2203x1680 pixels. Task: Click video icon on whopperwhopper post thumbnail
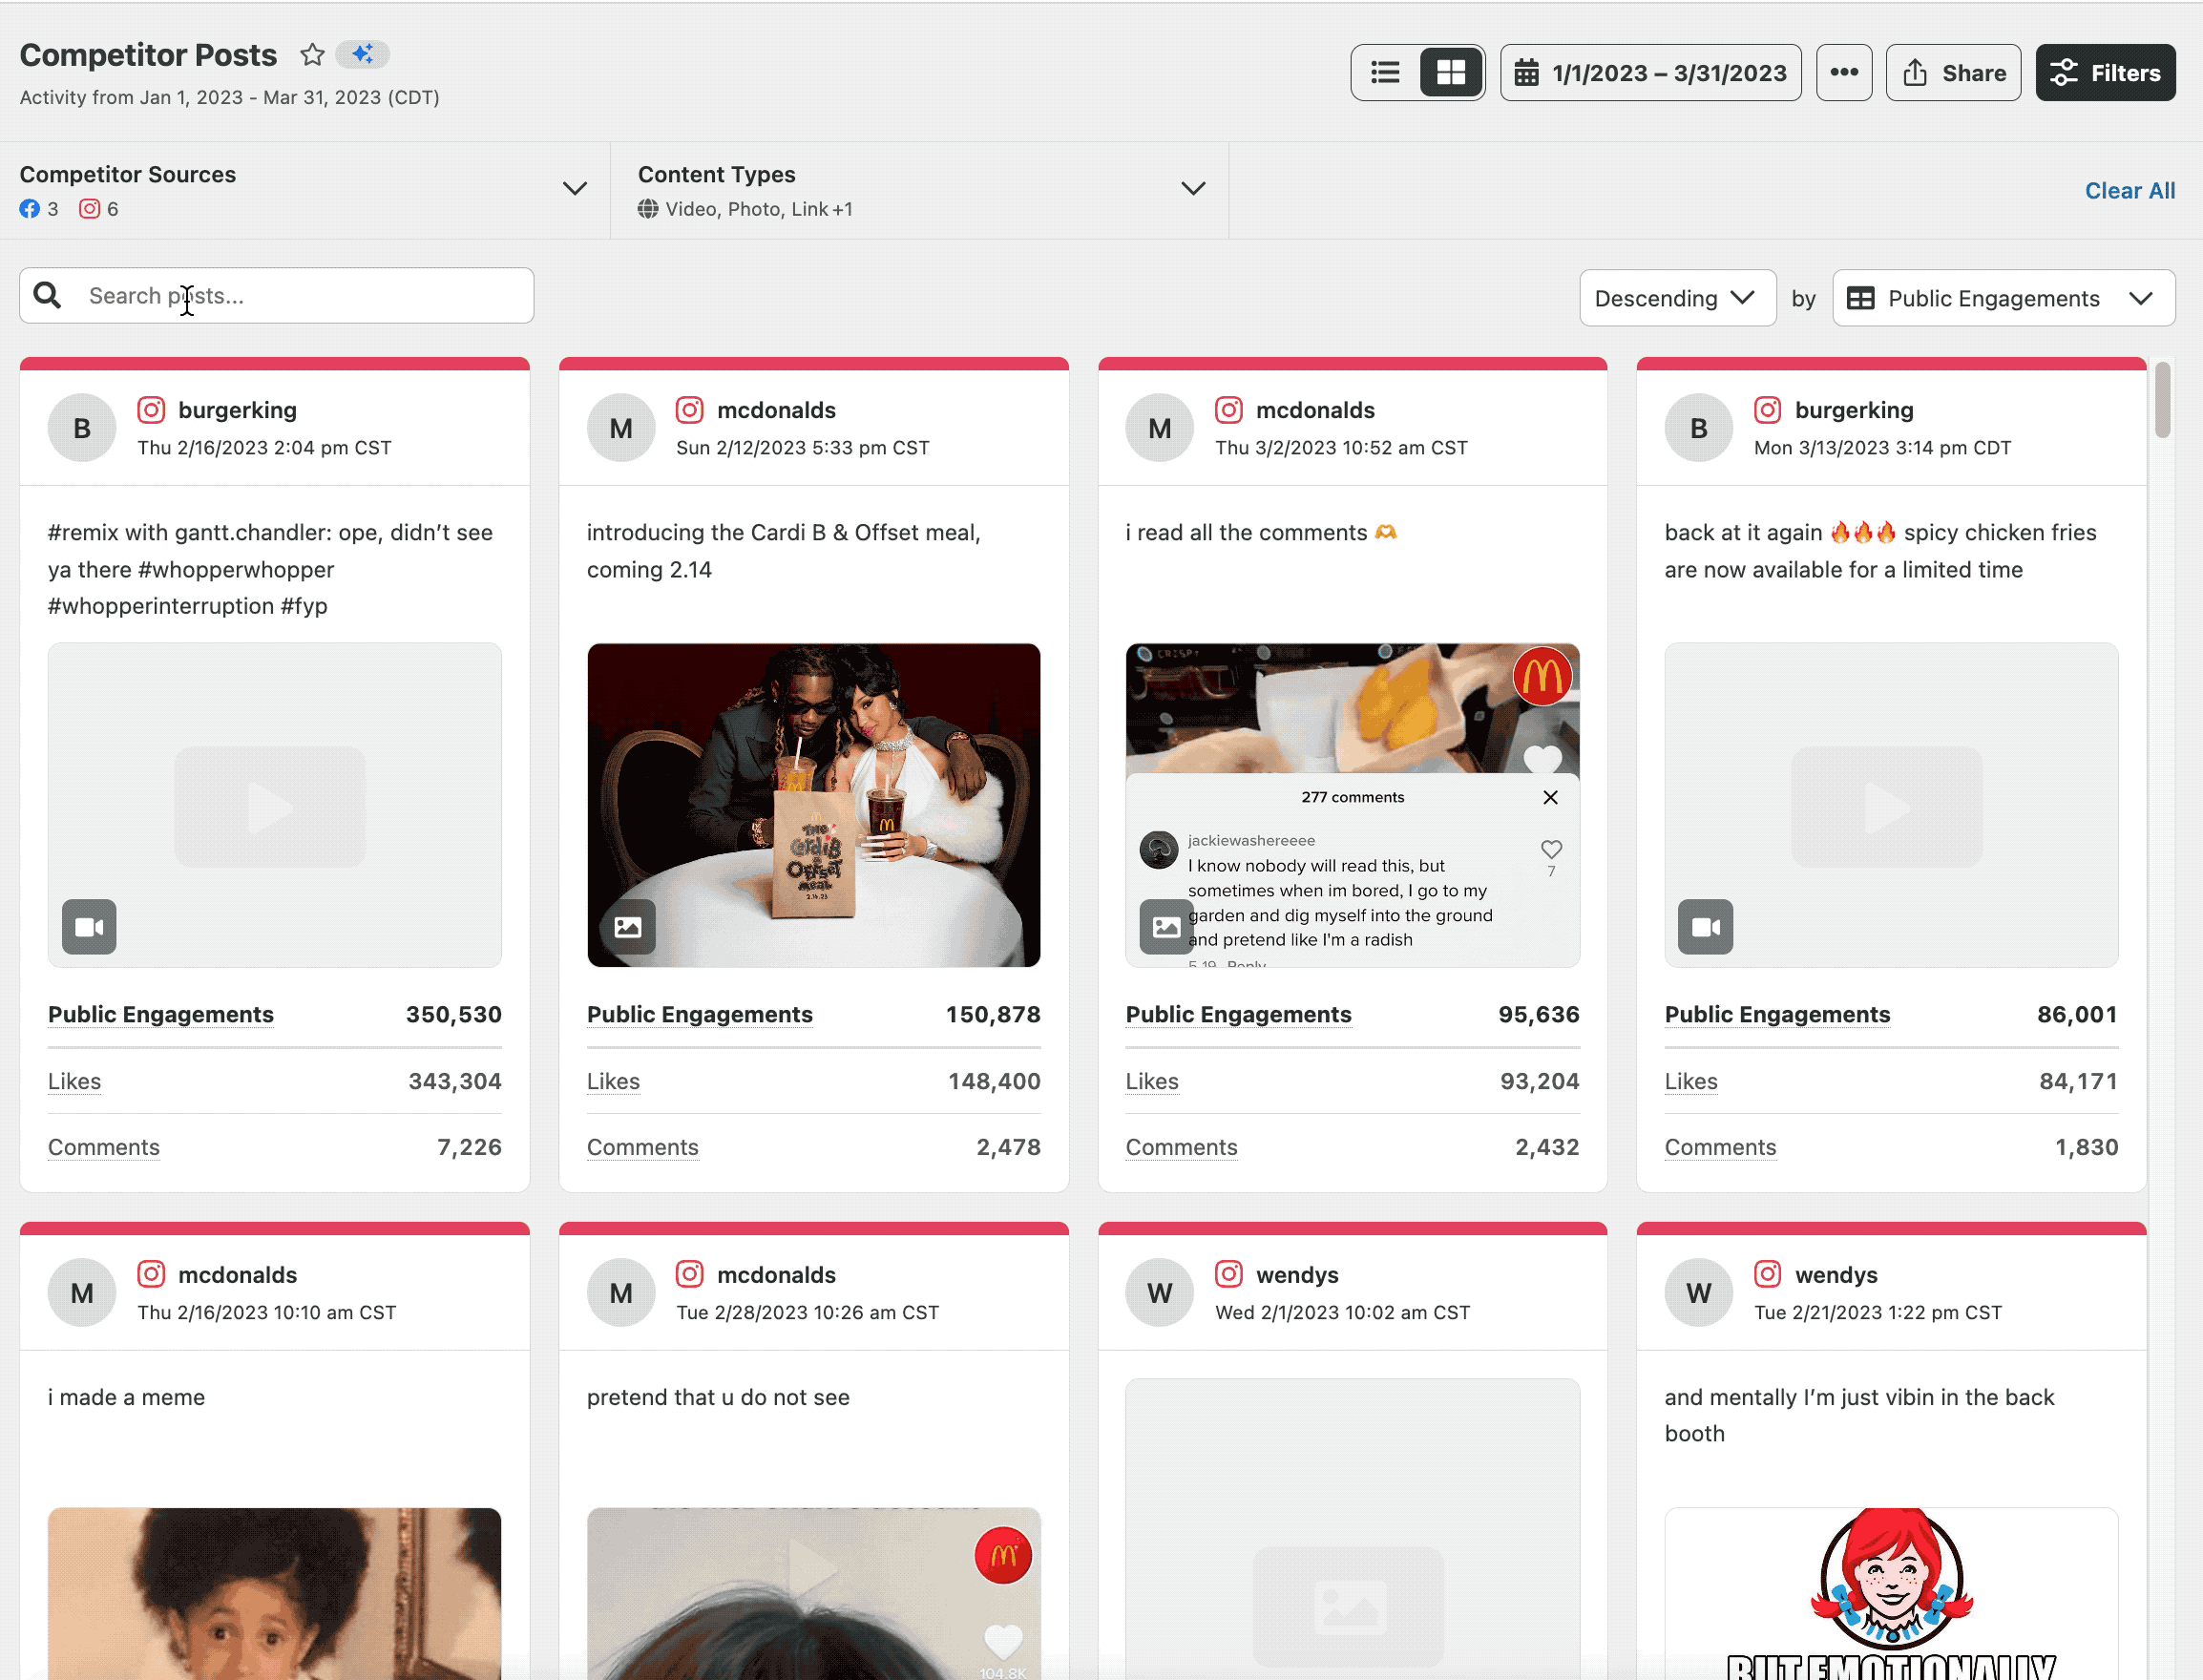click(89, 927)
